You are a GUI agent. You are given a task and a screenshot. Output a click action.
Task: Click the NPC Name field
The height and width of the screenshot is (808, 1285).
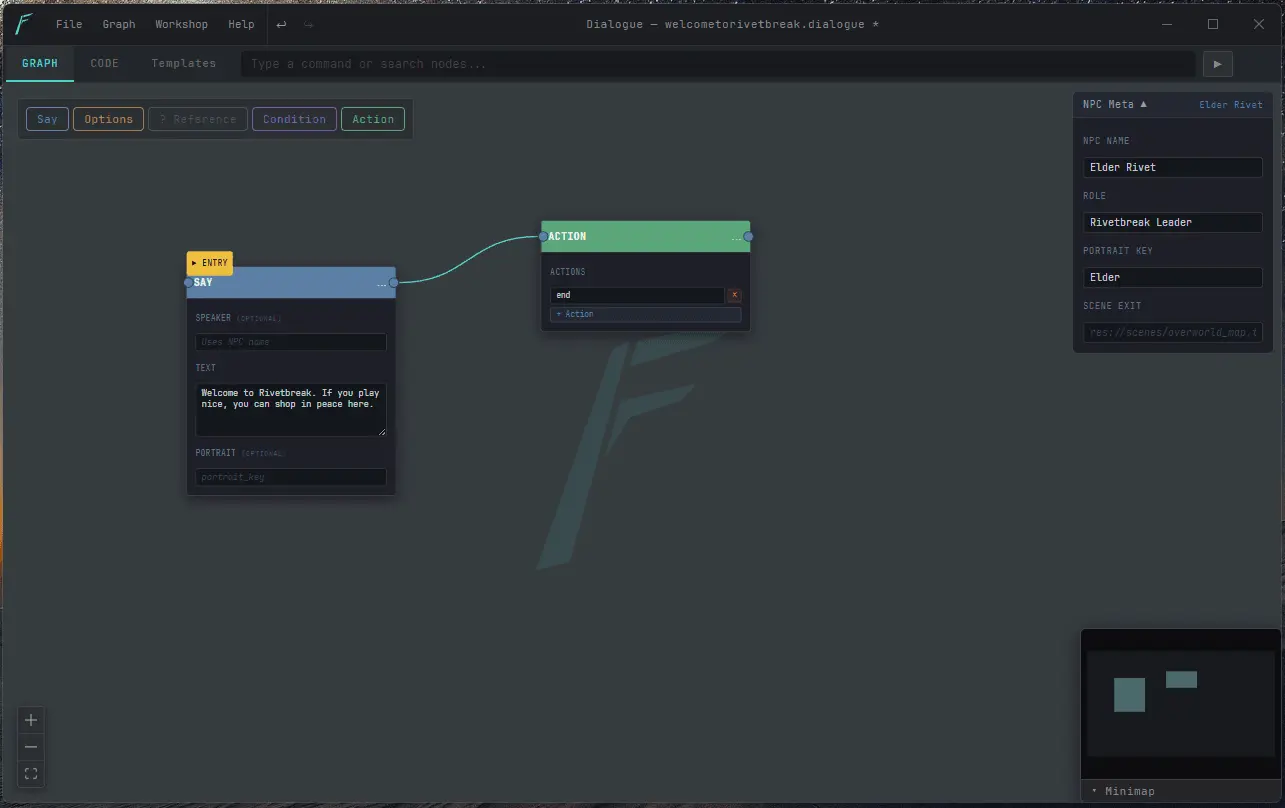click(x=1173, y=167)
